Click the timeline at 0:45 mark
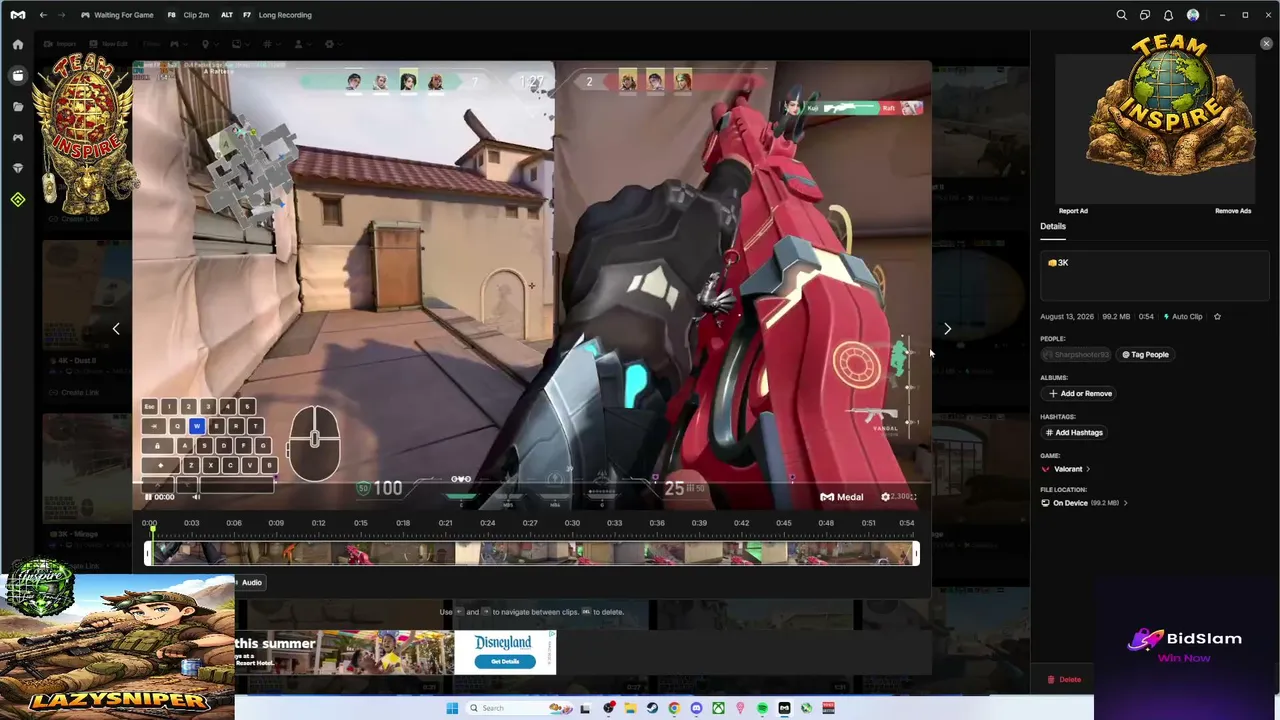The image size is (1280, 720). 784,523
